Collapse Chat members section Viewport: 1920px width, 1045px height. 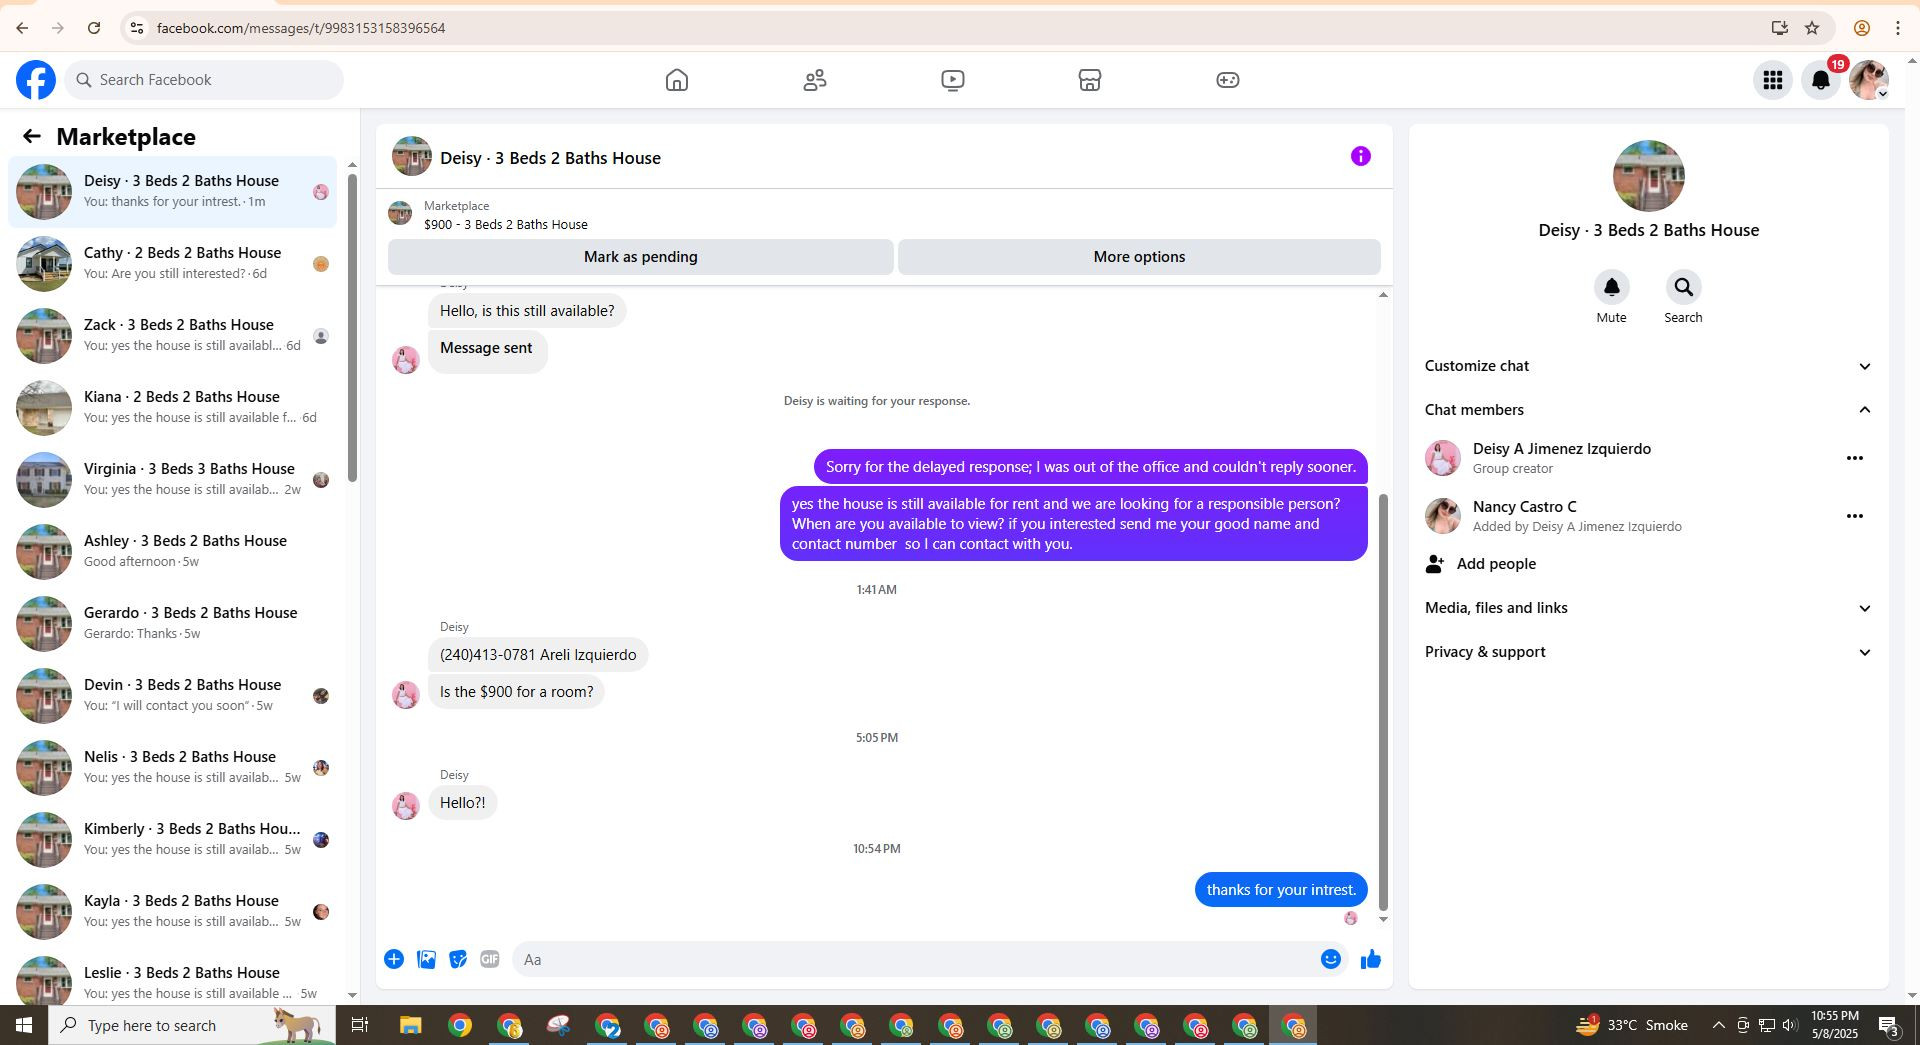1648,410
